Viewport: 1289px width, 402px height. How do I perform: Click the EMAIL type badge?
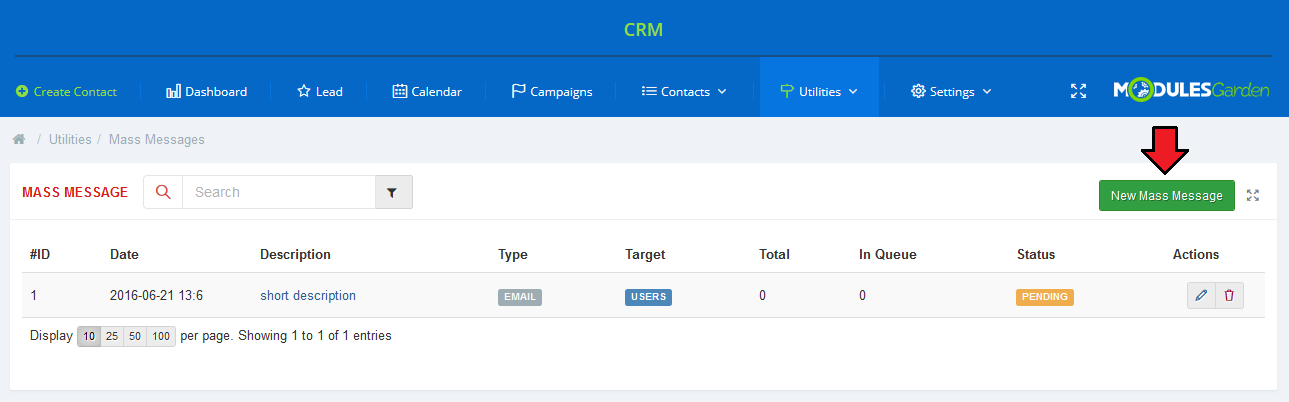click(520, 297)
